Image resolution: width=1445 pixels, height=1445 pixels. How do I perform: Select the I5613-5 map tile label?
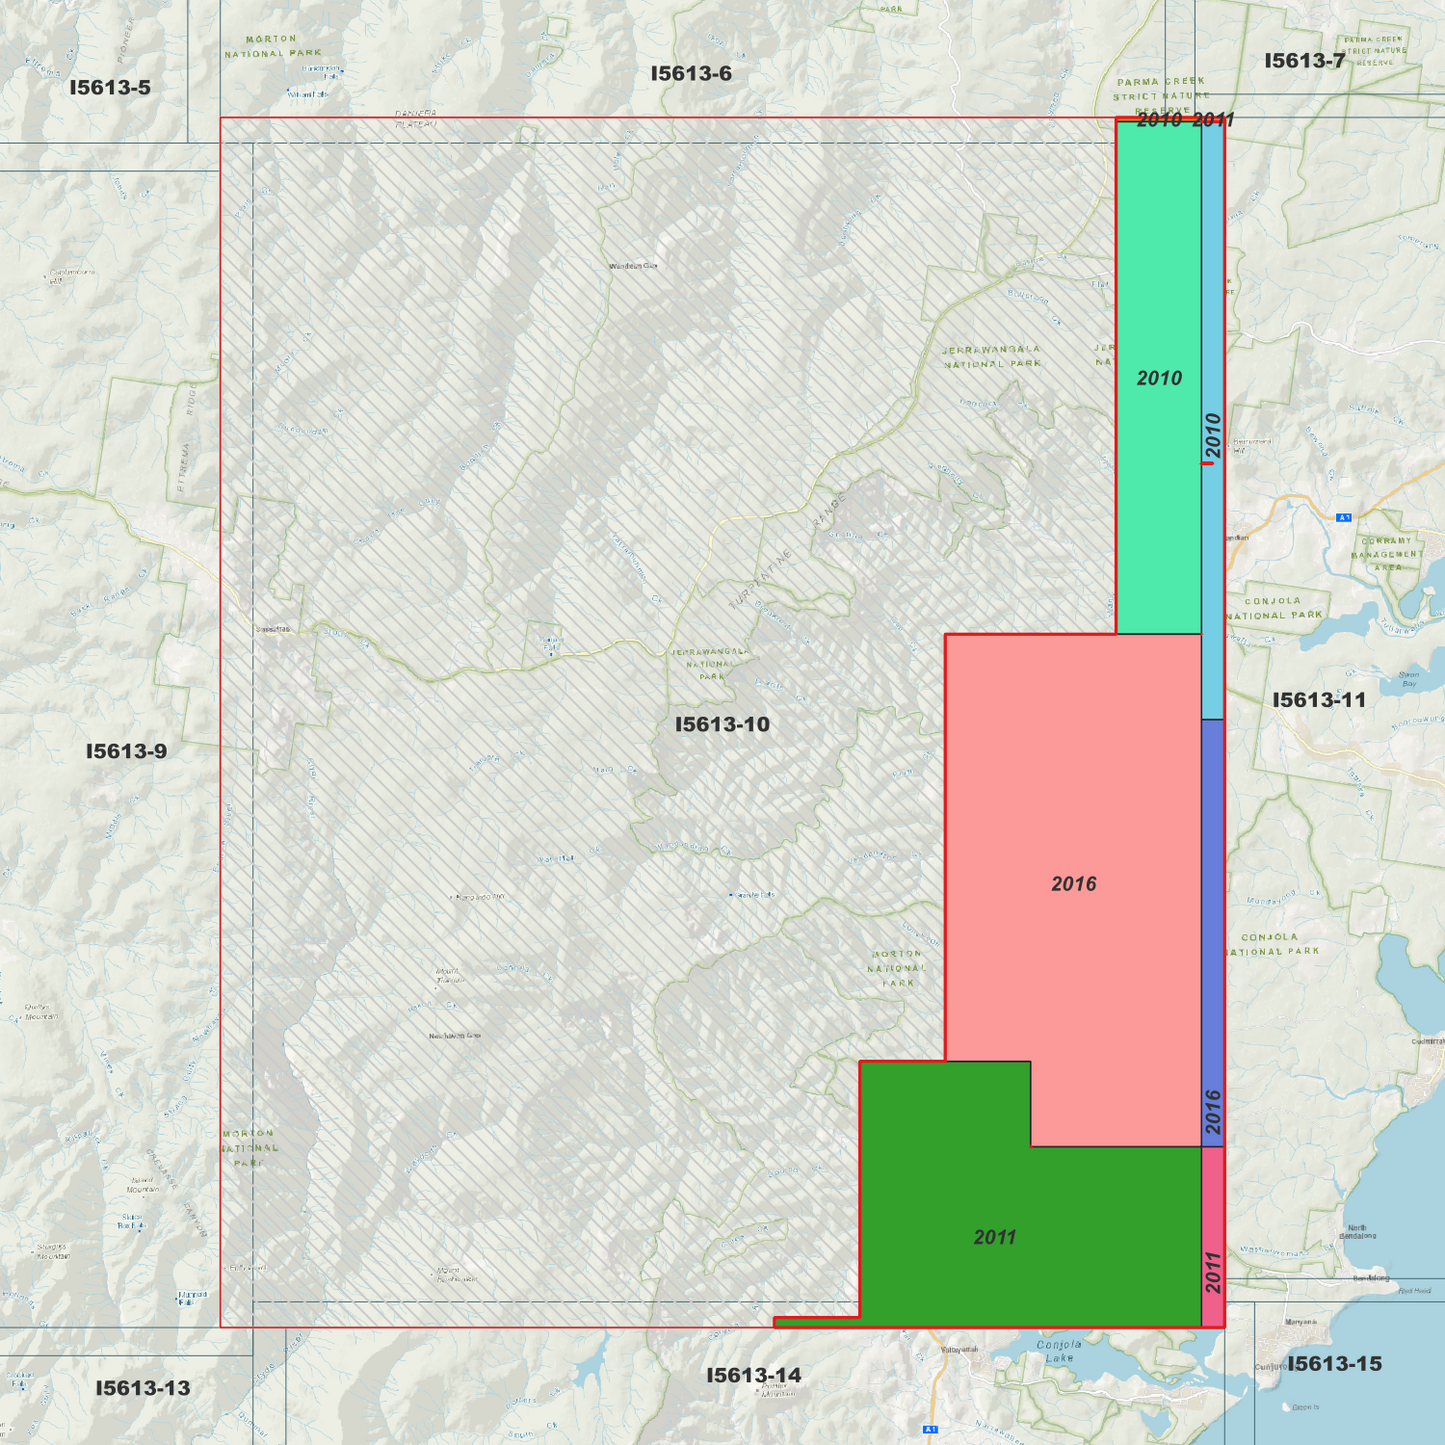(110, 87)
